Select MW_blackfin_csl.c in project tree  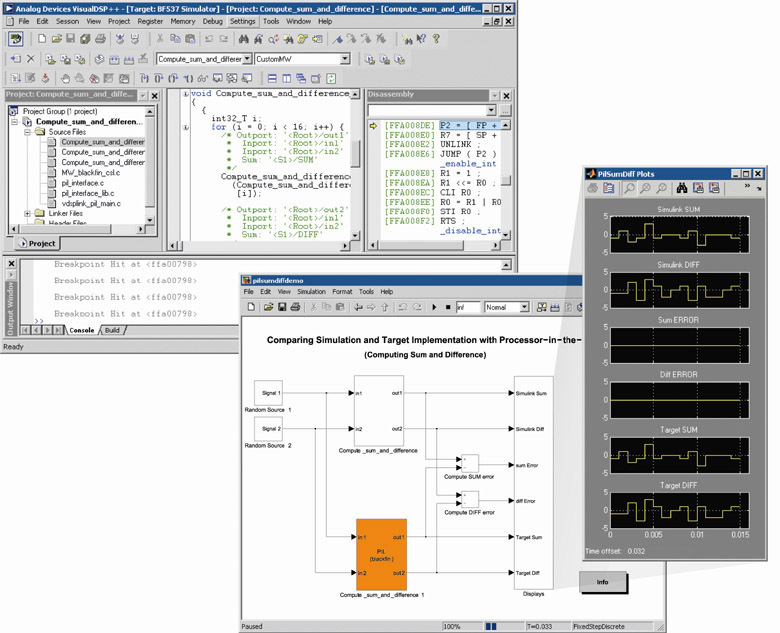pyautogui.click(x=91, y=173)
